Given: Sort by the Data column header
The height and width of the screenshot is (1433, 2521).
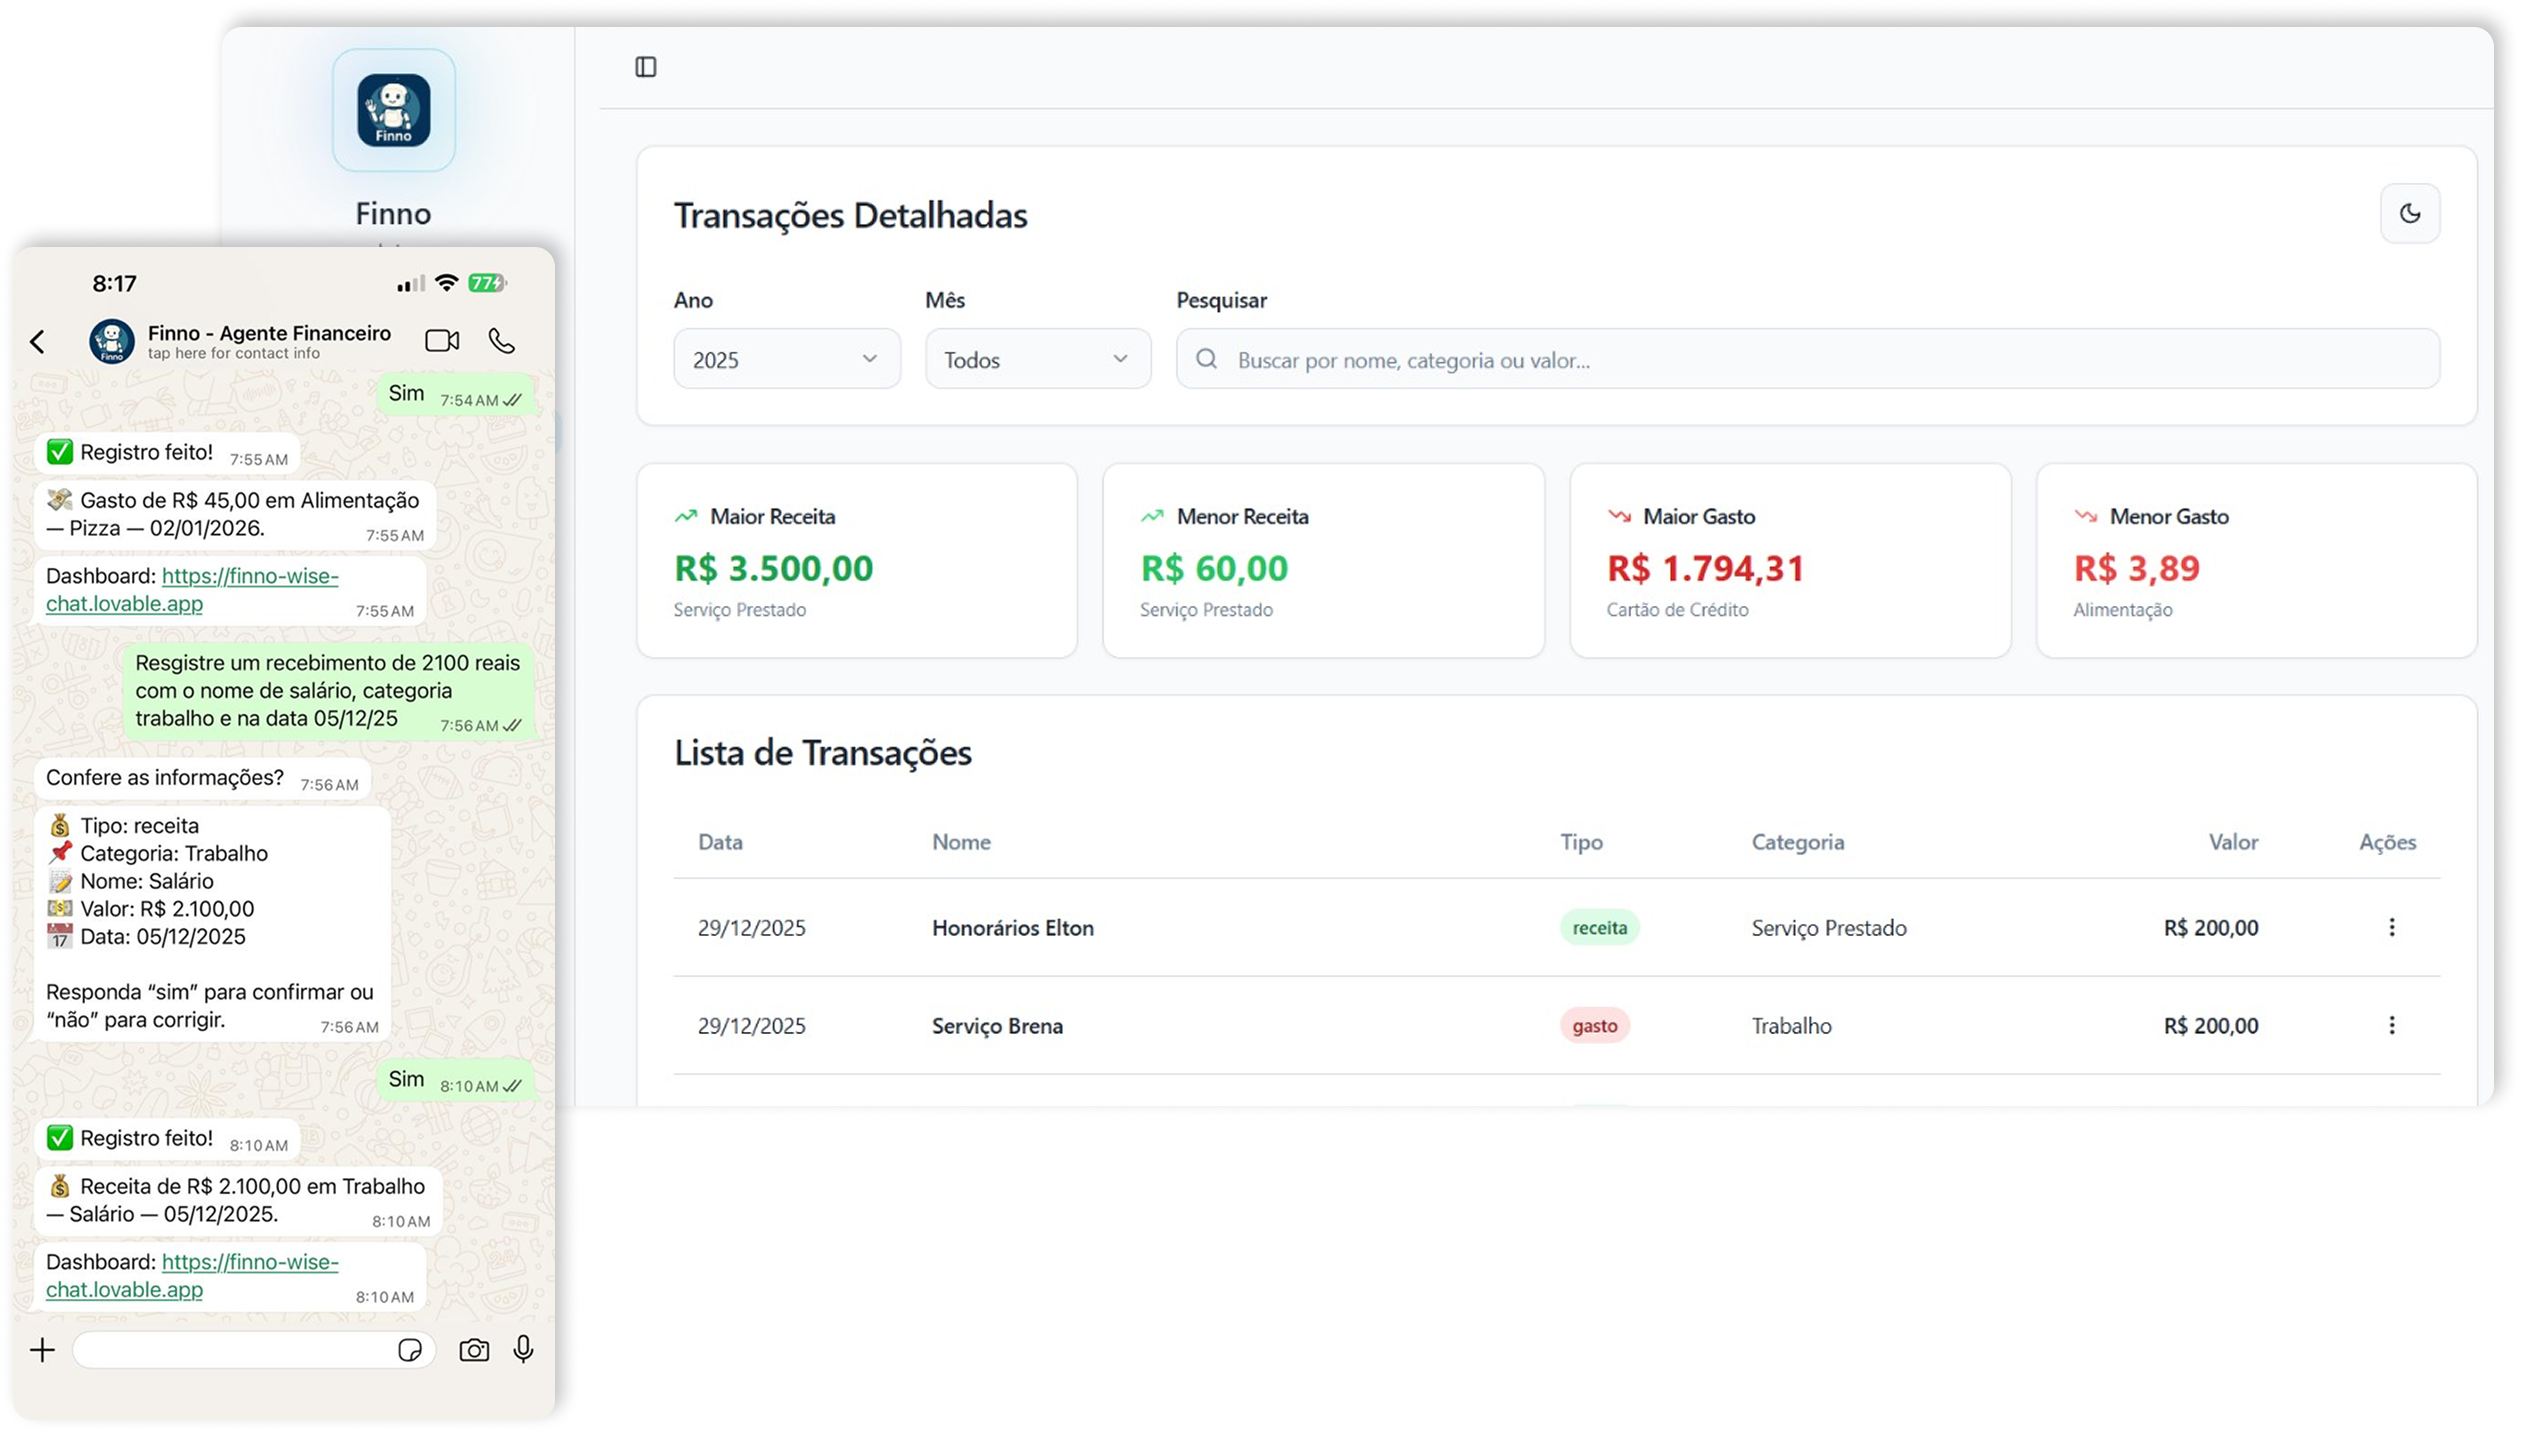Looking at the screenshot, I should pyautogui.click(x=720, y=842).
